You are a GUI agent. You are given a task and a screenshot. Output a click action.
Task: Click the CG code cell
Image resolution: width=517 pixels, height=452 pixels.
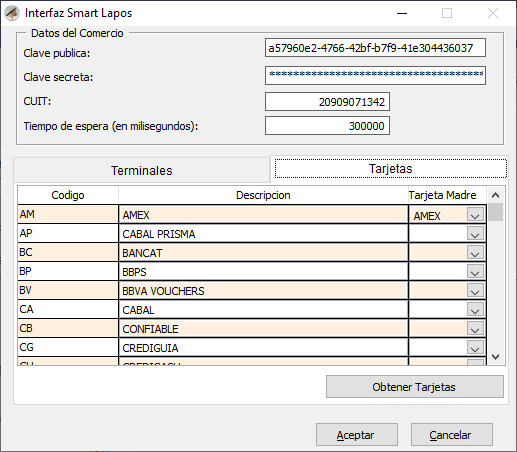(x=68, y=347)
